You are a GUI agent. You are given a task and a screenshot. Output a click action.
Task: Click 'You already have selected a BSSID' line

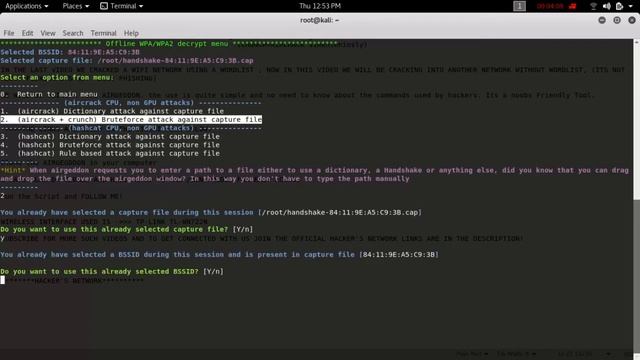(219, 255)
